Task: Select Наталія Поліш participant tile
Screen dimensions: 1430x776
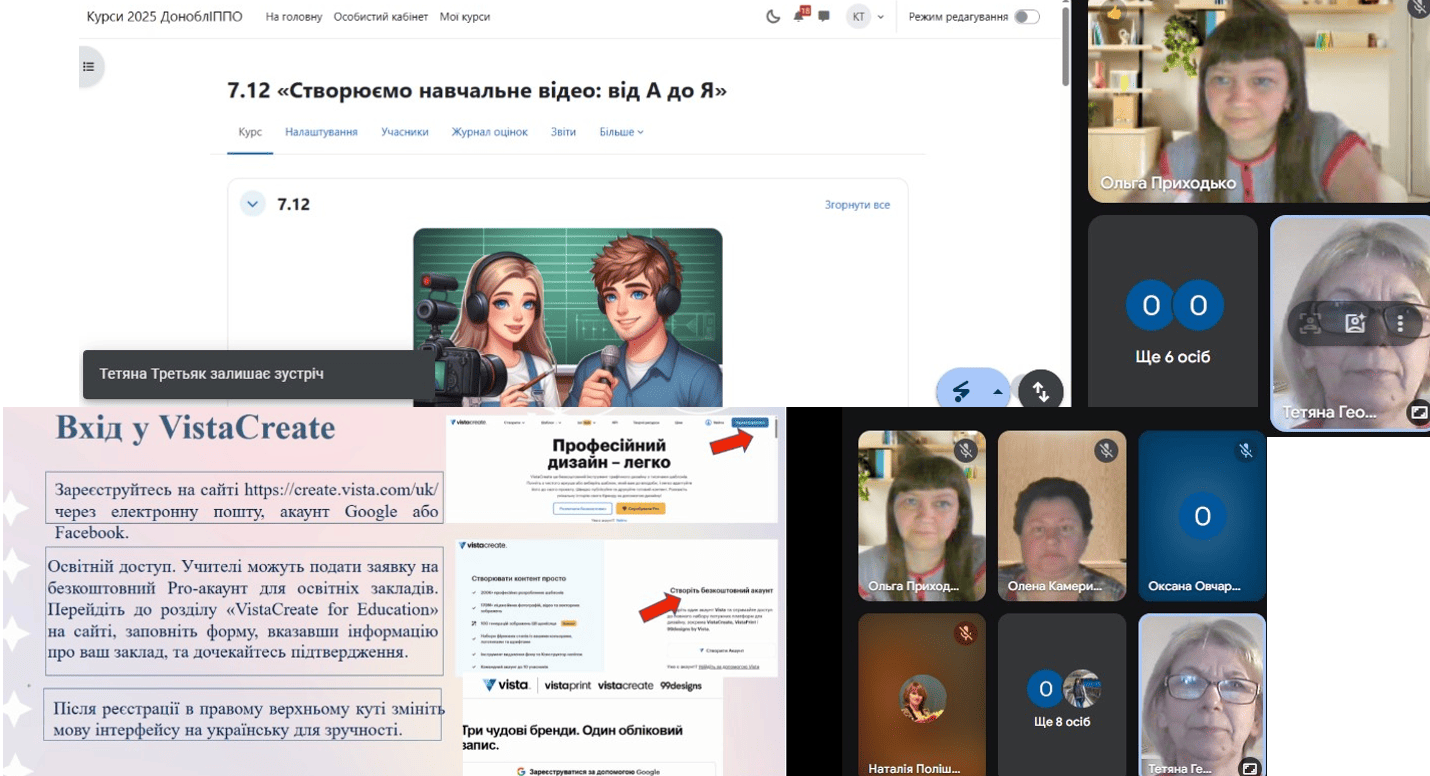Action: 922,695
